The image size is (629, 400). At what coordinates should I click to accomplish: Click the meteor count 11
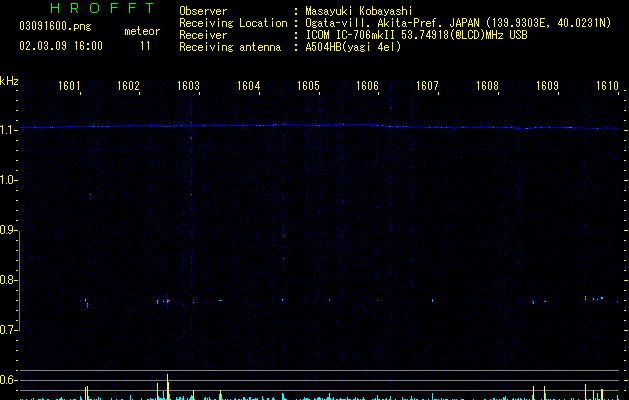[x=145, y=46]
